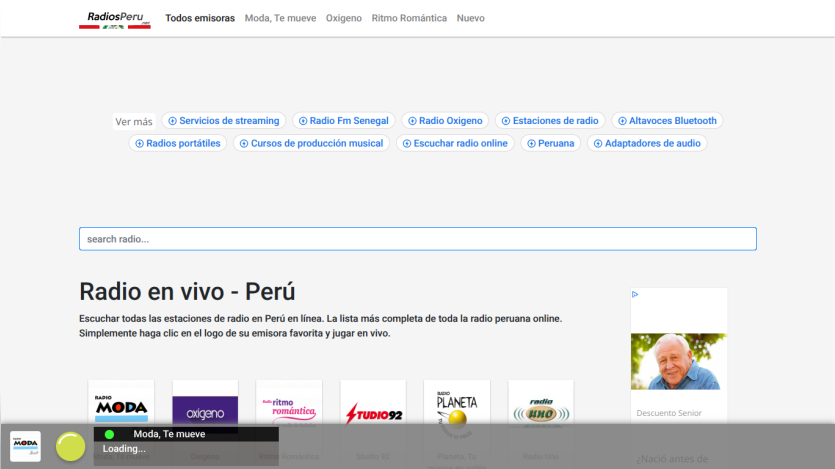Click the elderly man ad image
The height and width of the screenshot is (469, 835).
point(679,361)
